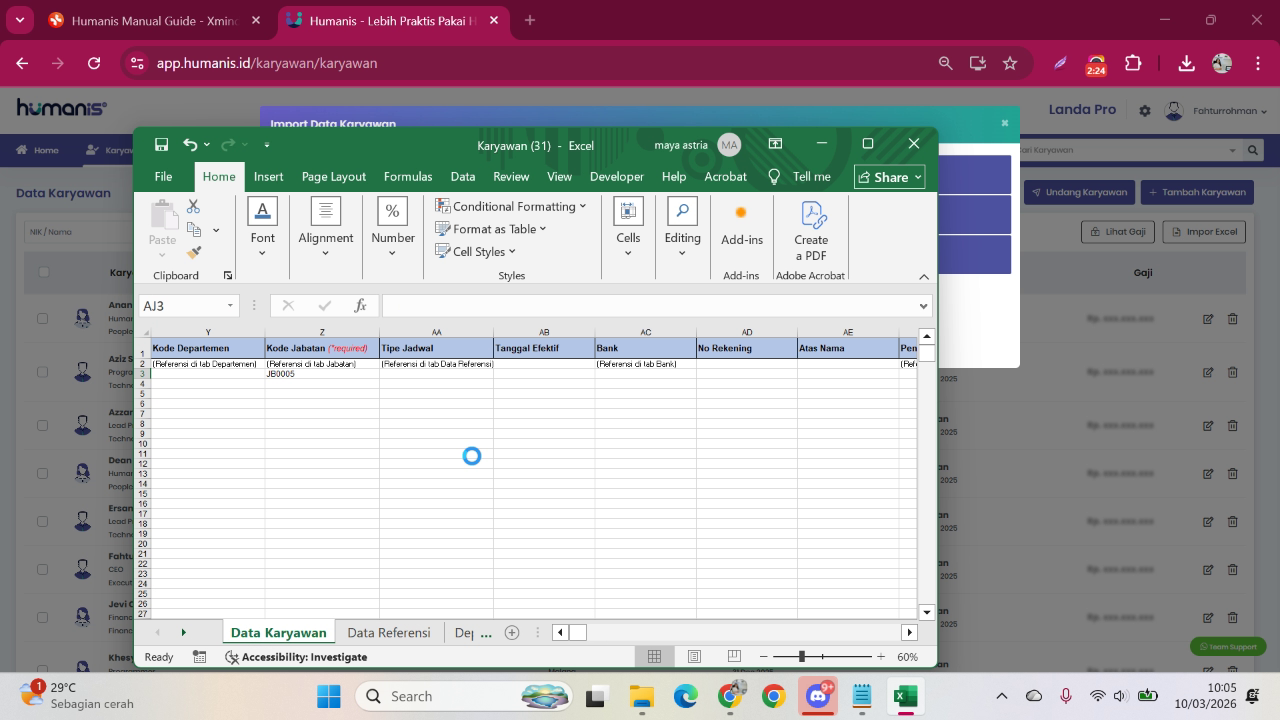
Task: Add a new sheet with the plus icon
Action: (x=512, y=632)
